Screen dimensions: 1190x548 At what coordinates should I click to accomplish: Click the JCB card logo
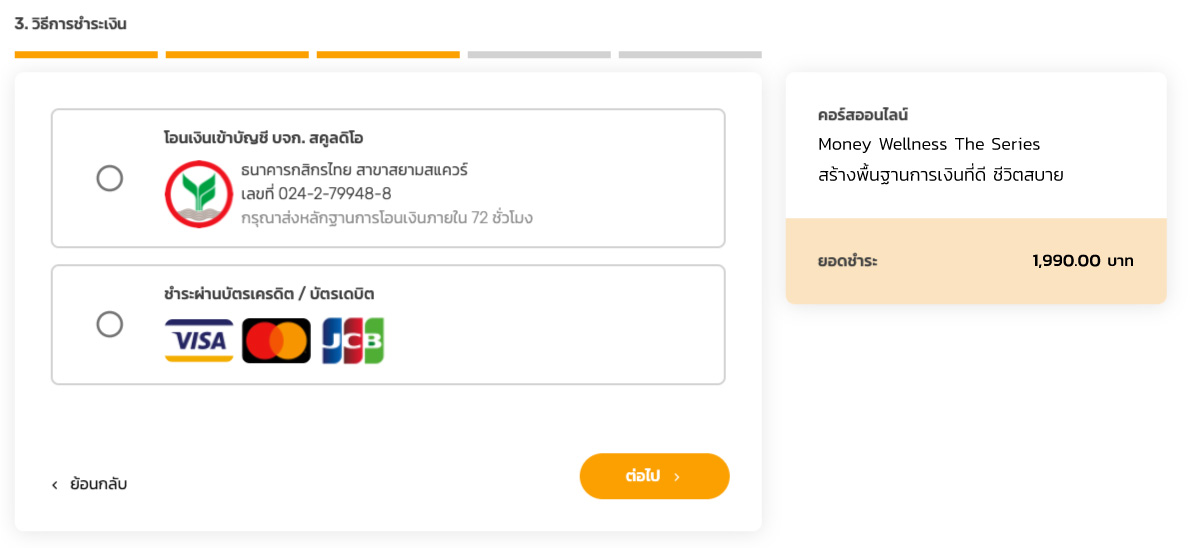[x=353, y=341]
